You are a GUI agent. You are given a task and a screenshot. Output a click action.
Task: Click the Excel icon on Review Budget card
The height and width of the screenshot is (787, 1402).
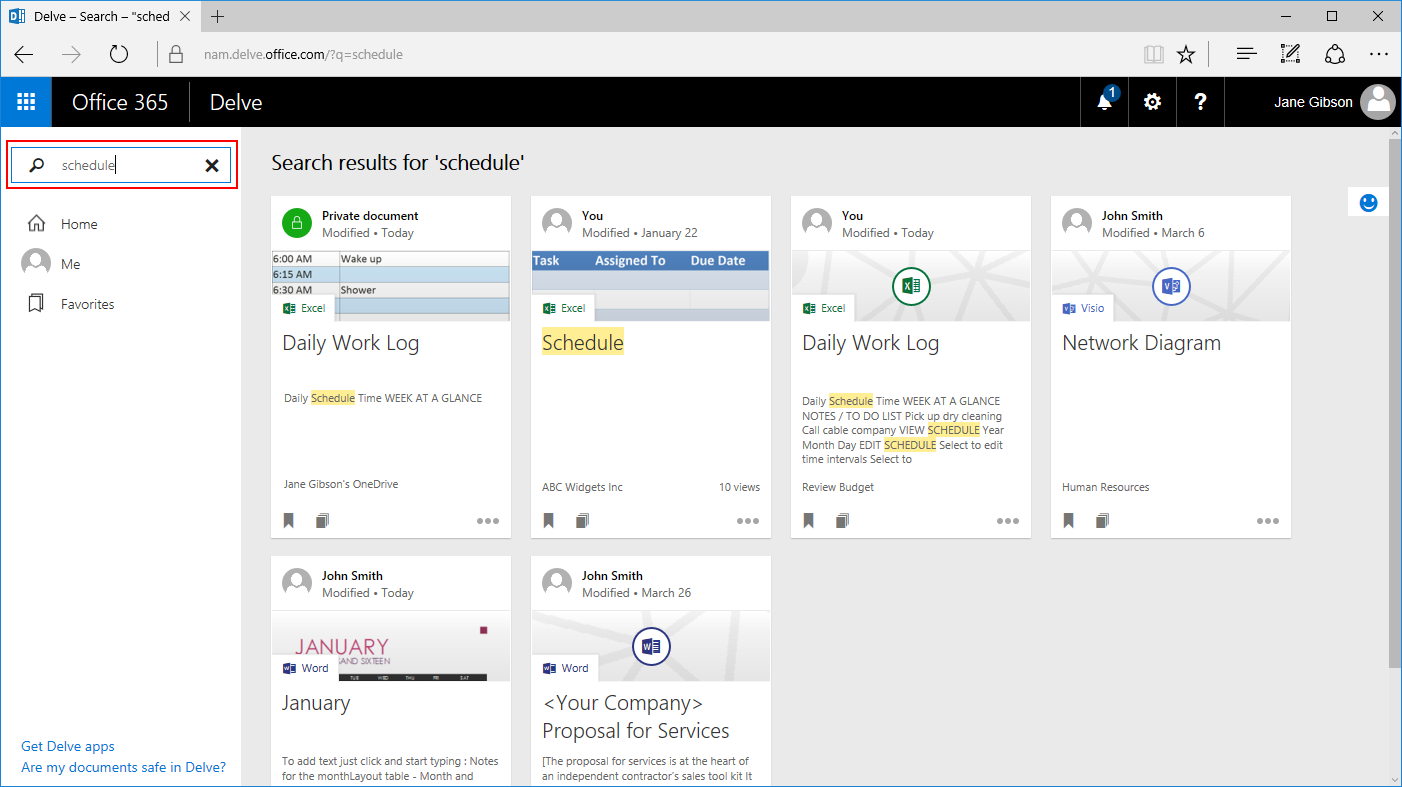911,287
